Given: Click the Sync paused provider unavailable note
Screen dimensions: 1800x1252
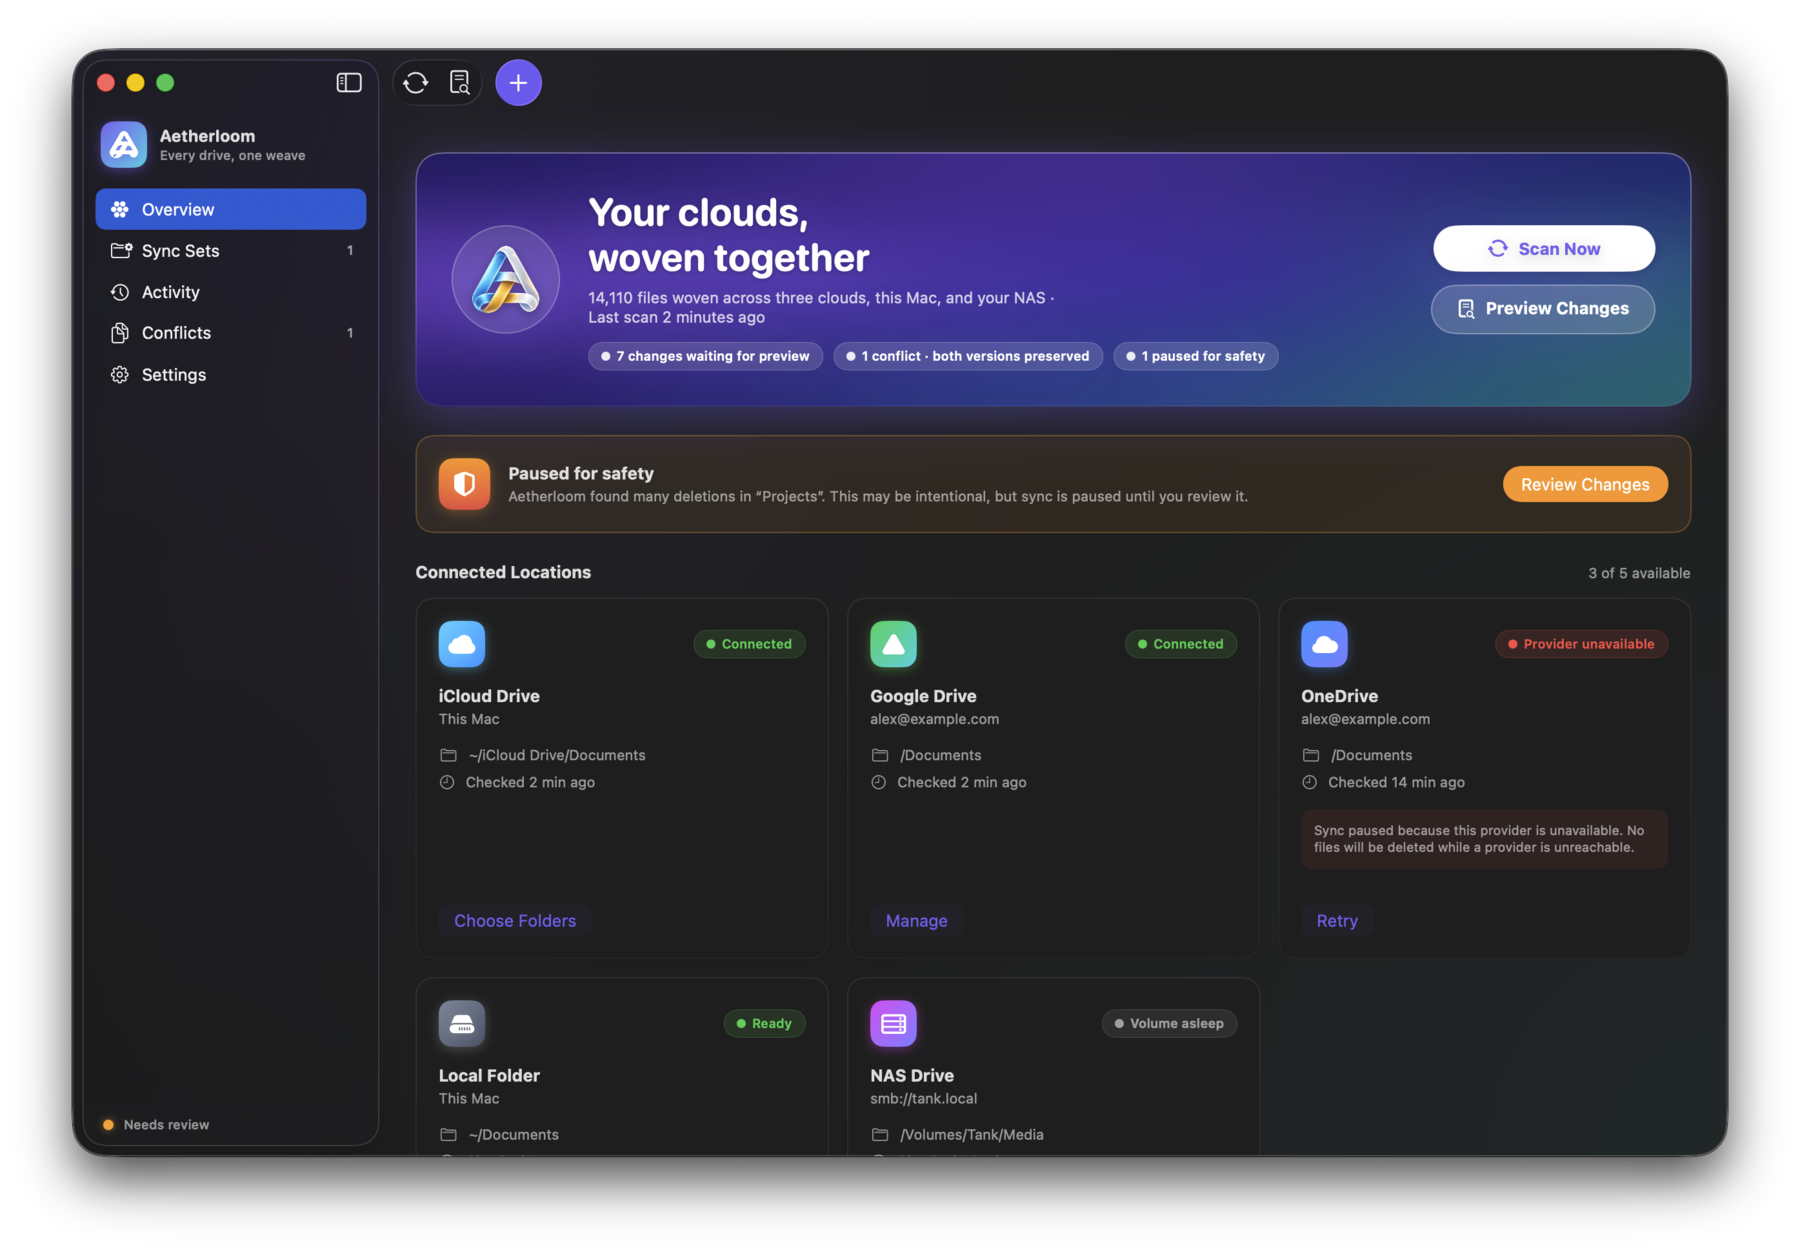Looking at the screenshot, I should tap(1484, 839).
